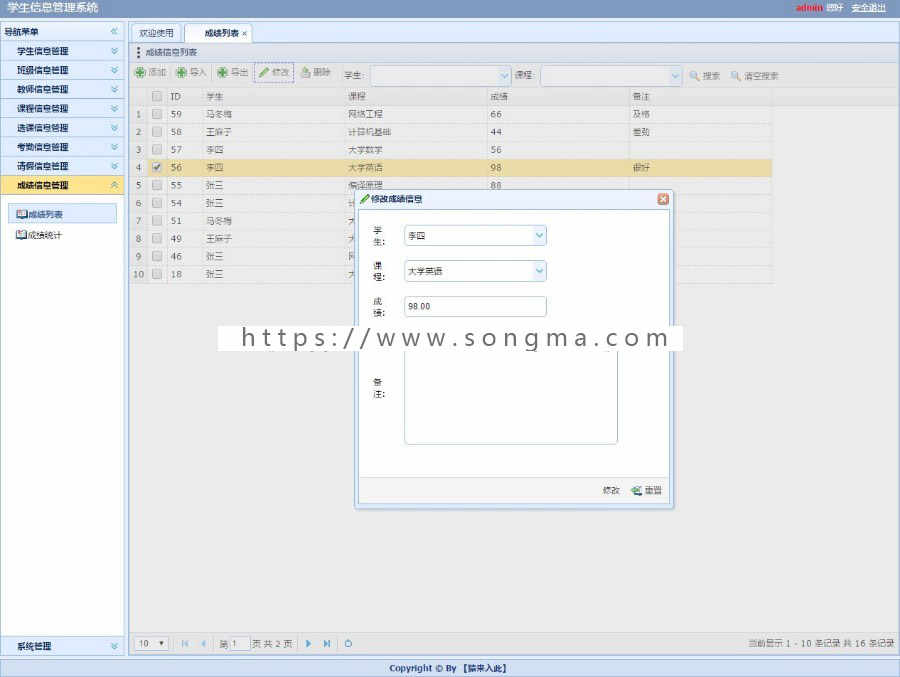Check the row with ID 59 checkbox
The width and height of the screenshot is (900, 677).
(x=157, y=114)
